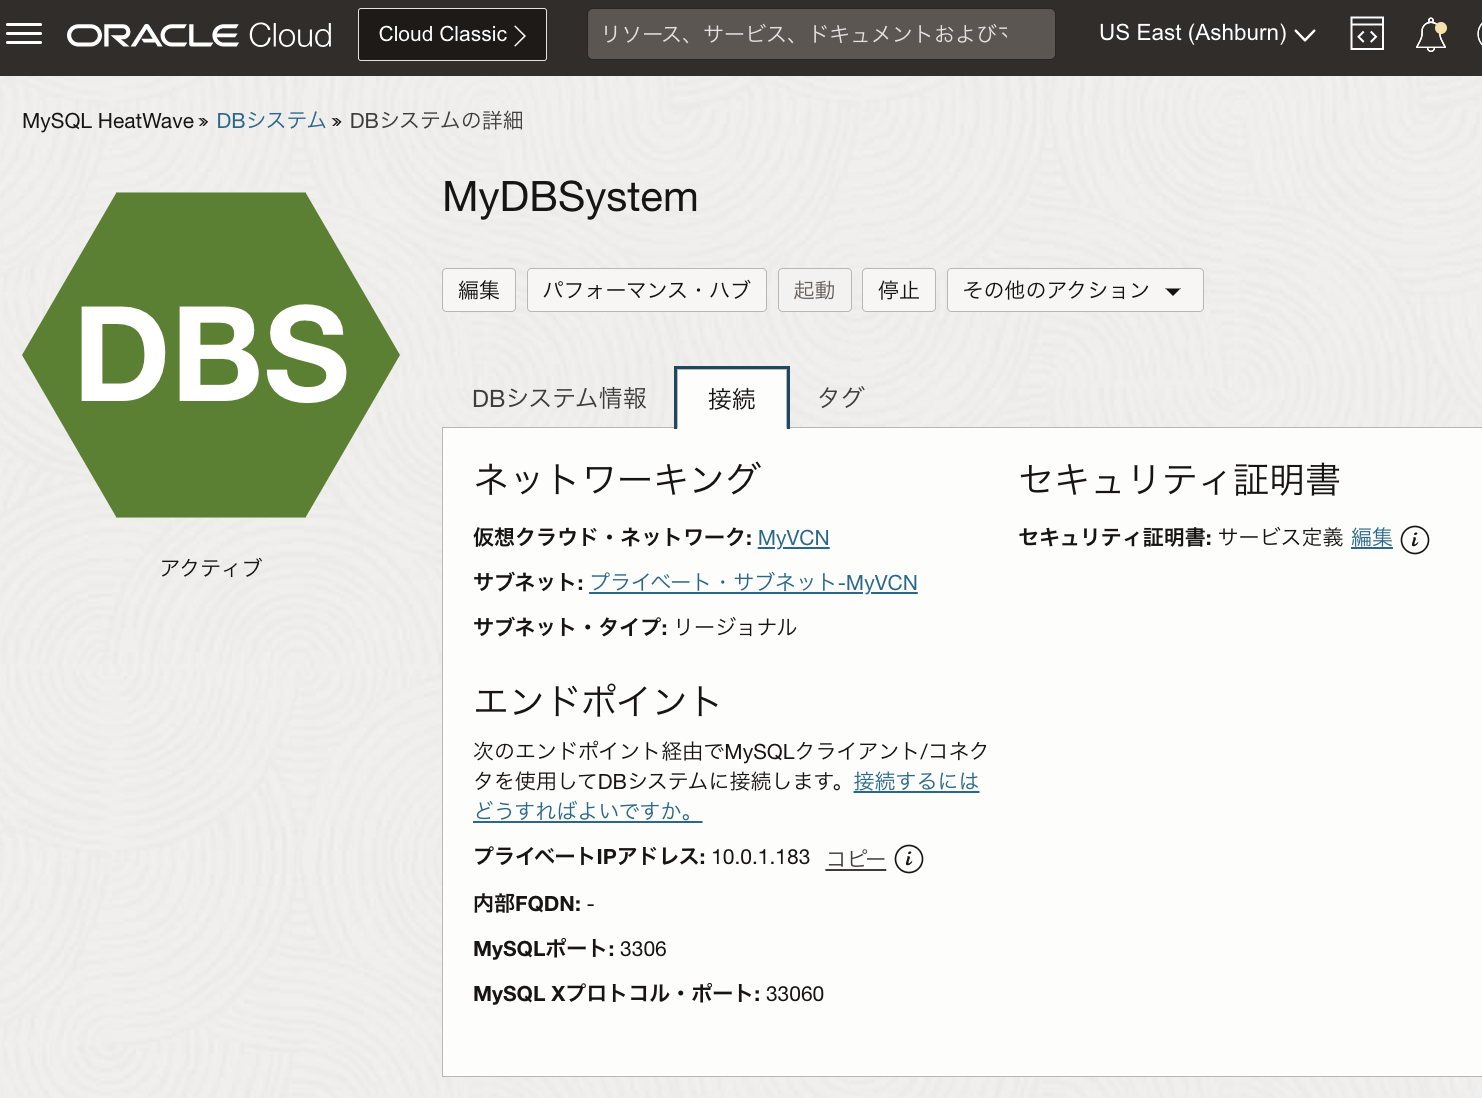Show info about the security certificate
The width and height of the screenshot is (1482, 1098).
click(1415, 540)
